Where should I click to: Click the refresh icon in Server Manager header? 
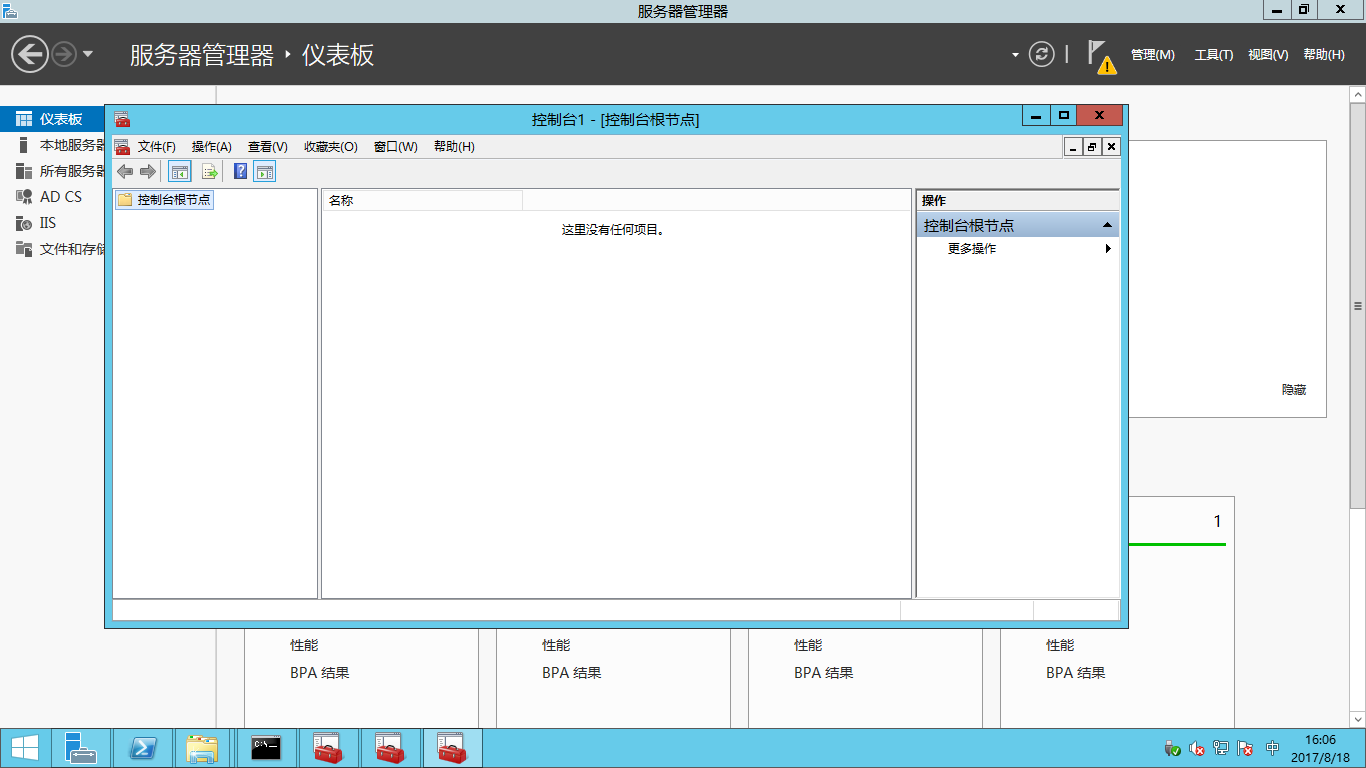click(x=1042, y=54)
